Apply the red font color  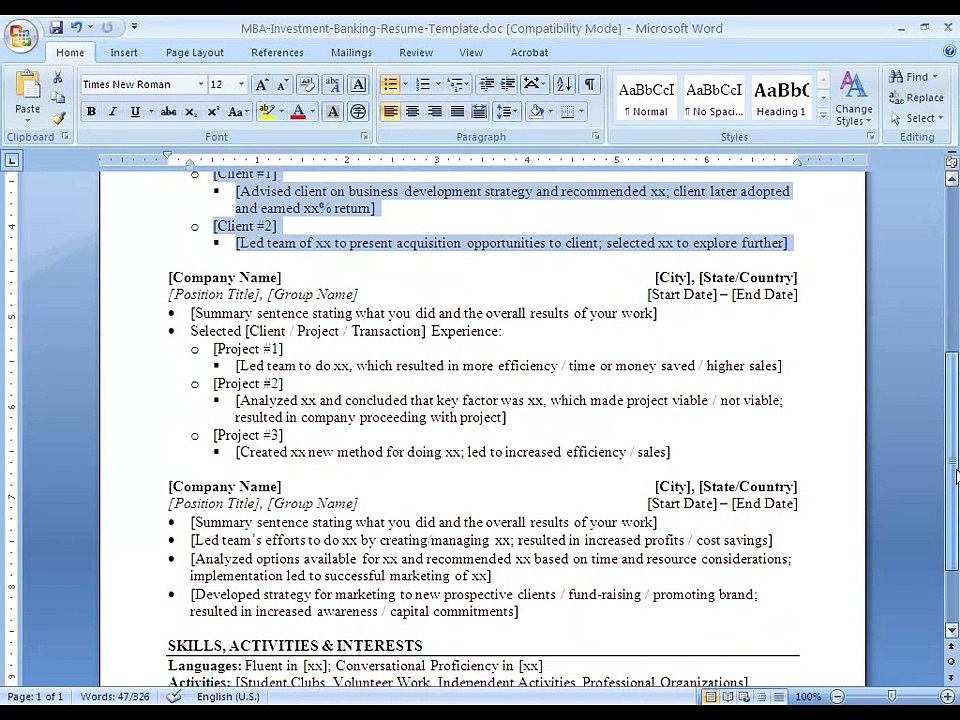click(x=298, y=111)
